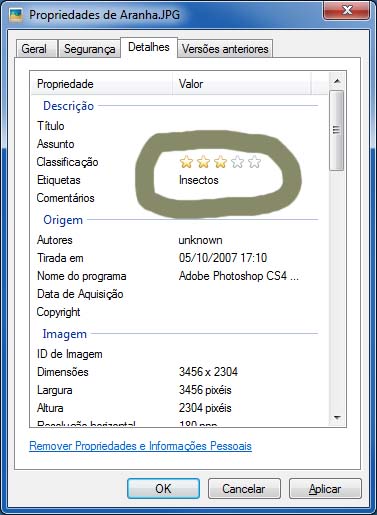
Task: Open the Versões anteriores tab
Action: (x=225, y=49)
